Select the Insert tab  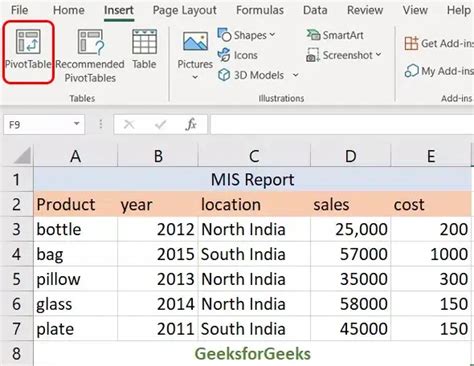coord(119,10)
